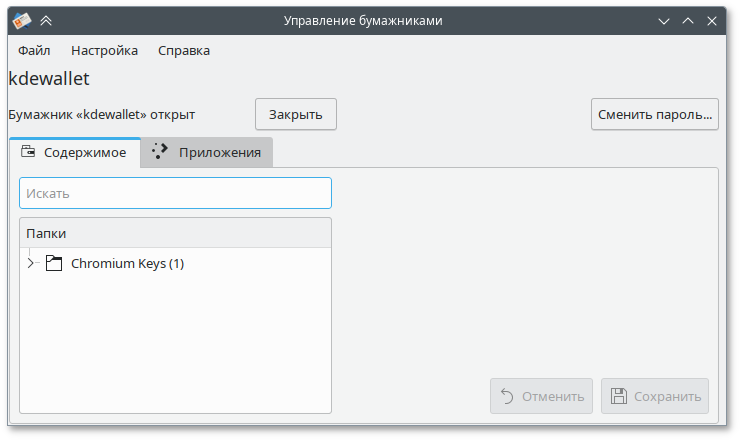Select the Chromium Keys (1) tree item
Viewport: 740px width, 440px height.
point(127,263)
